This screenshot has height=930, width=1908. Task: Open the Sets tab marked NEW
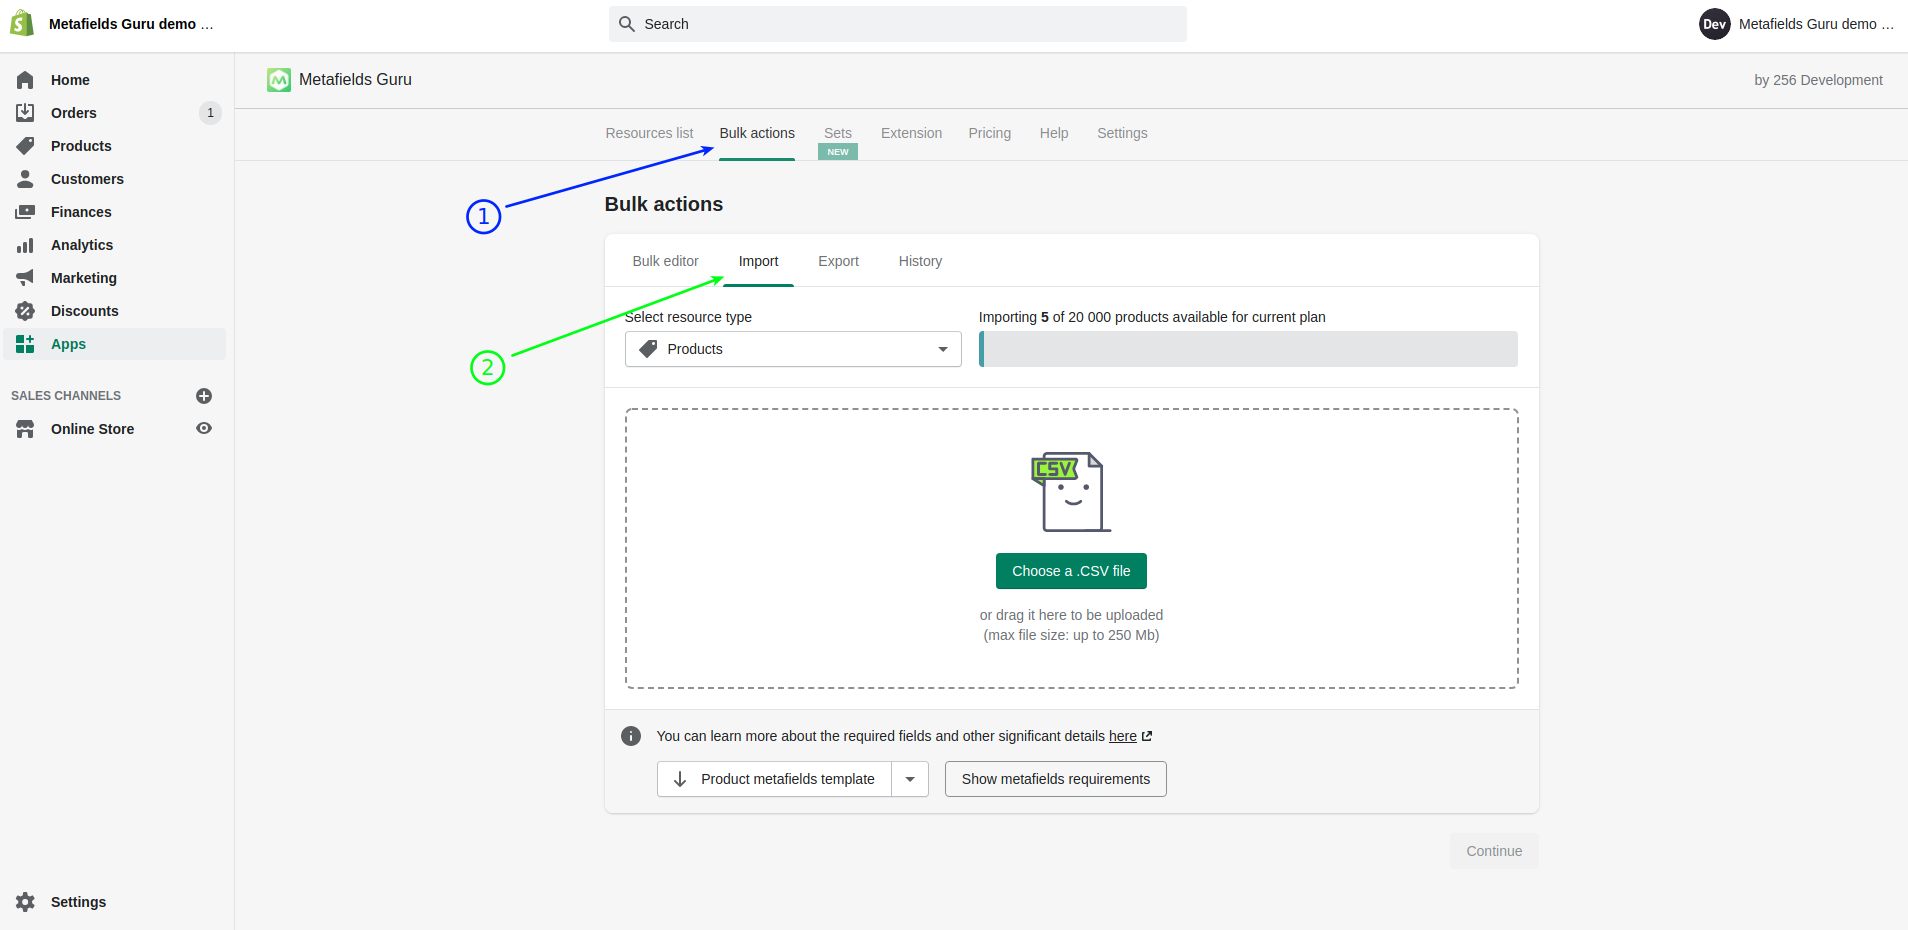[837, 132]
